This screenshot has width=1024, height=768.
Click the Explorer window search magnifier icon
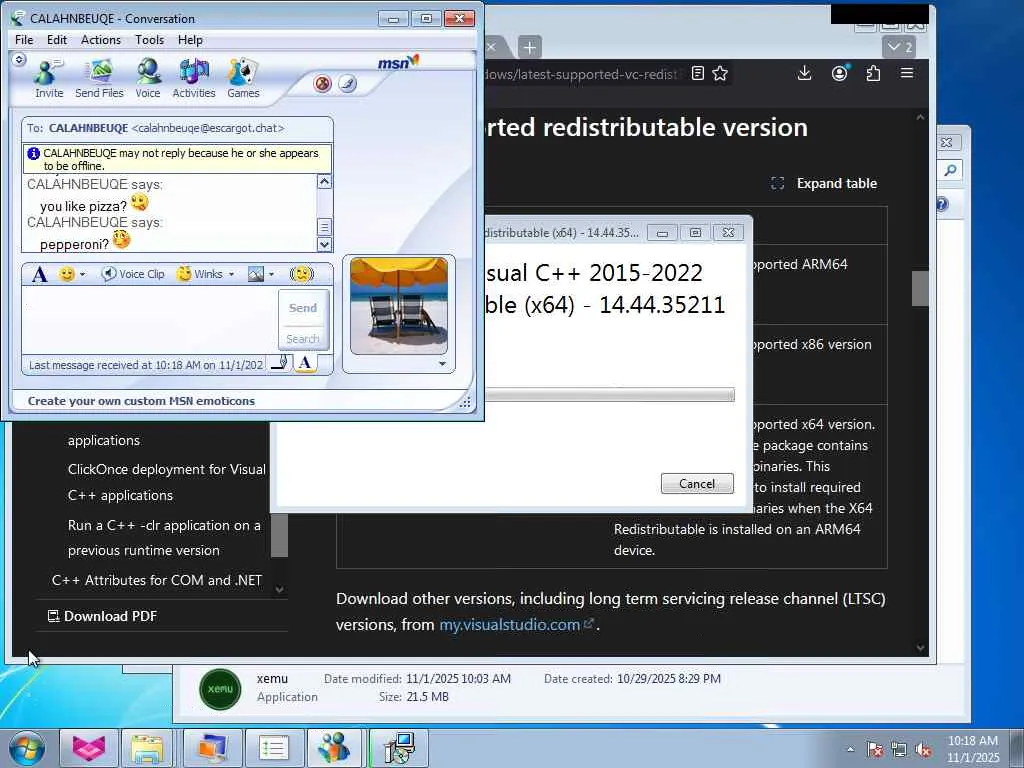point(950,171)
